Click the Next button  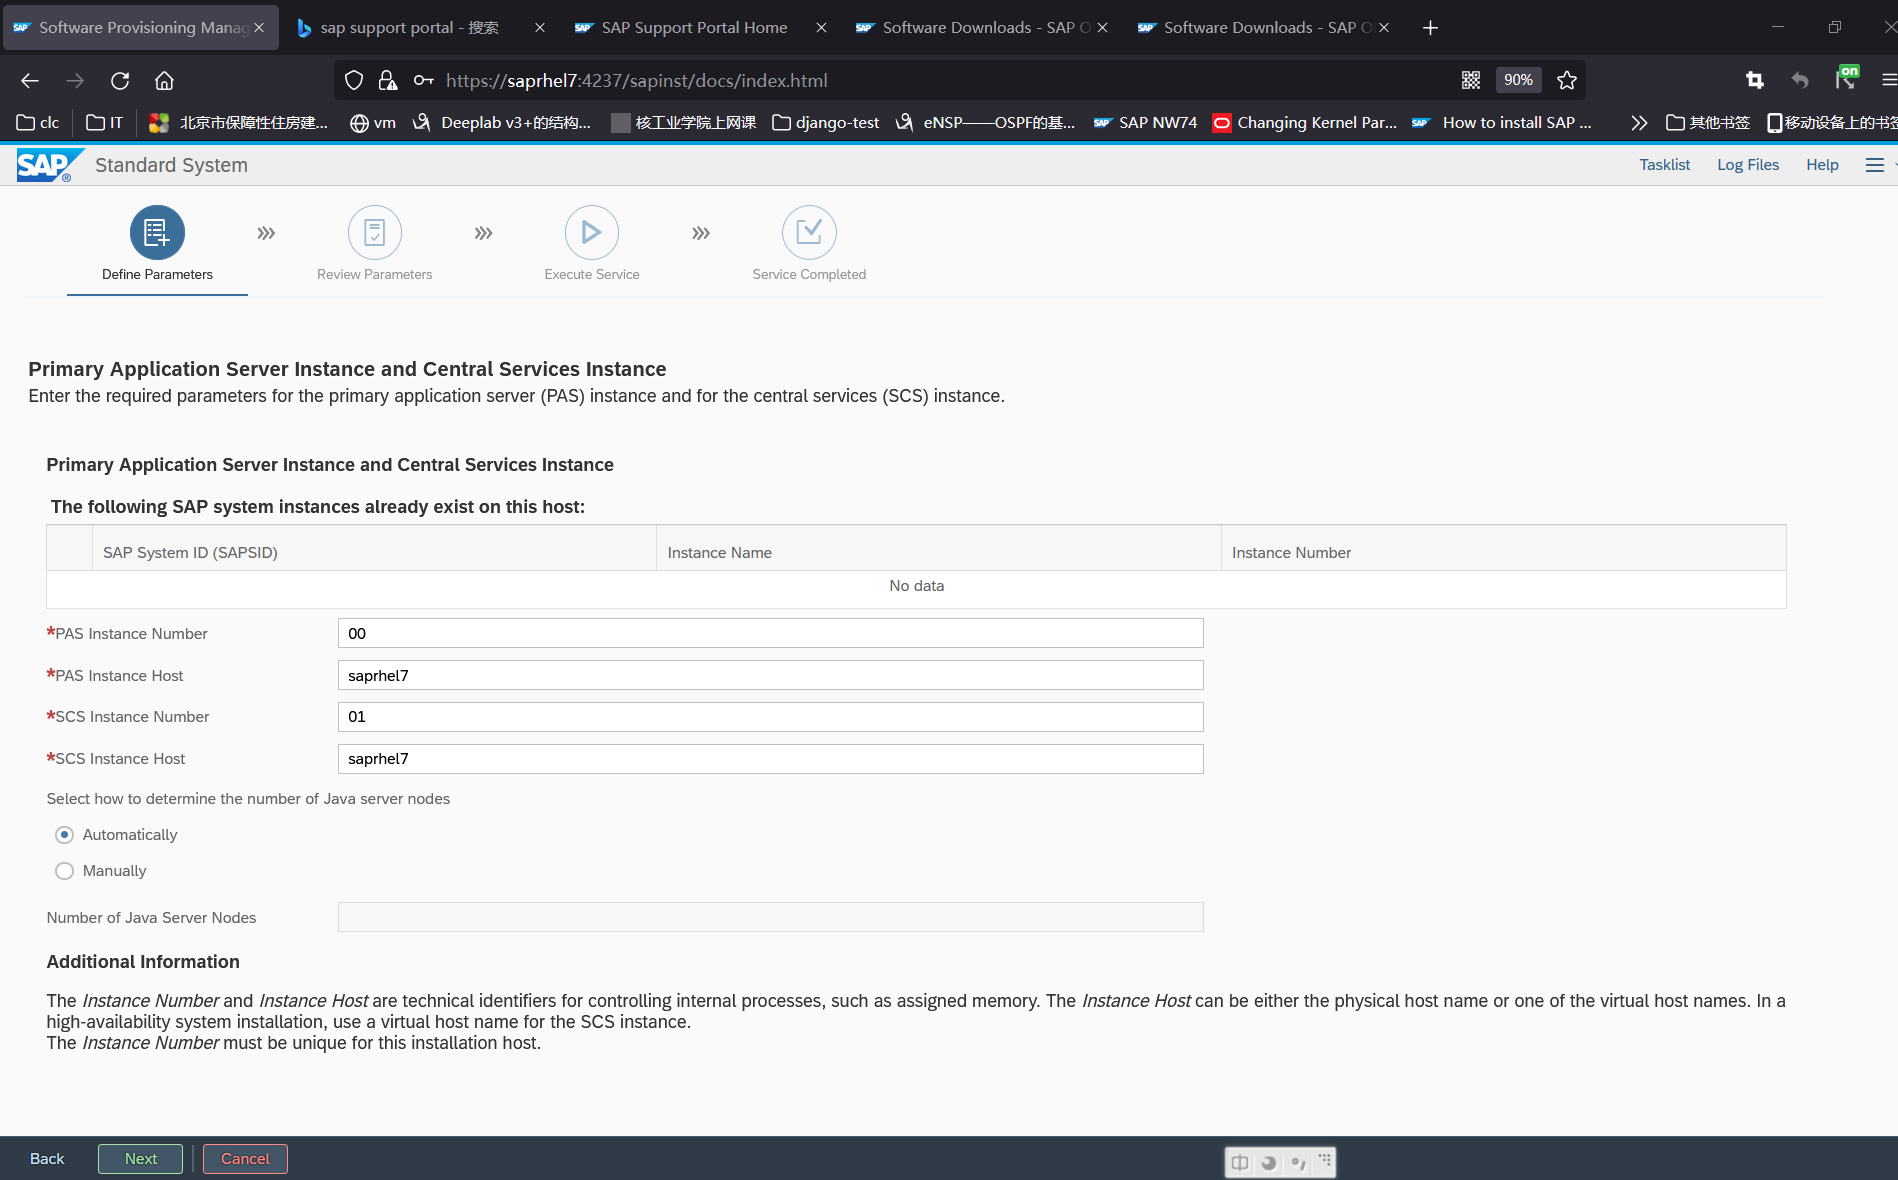pyautogui.click(x=141, y=1158)
